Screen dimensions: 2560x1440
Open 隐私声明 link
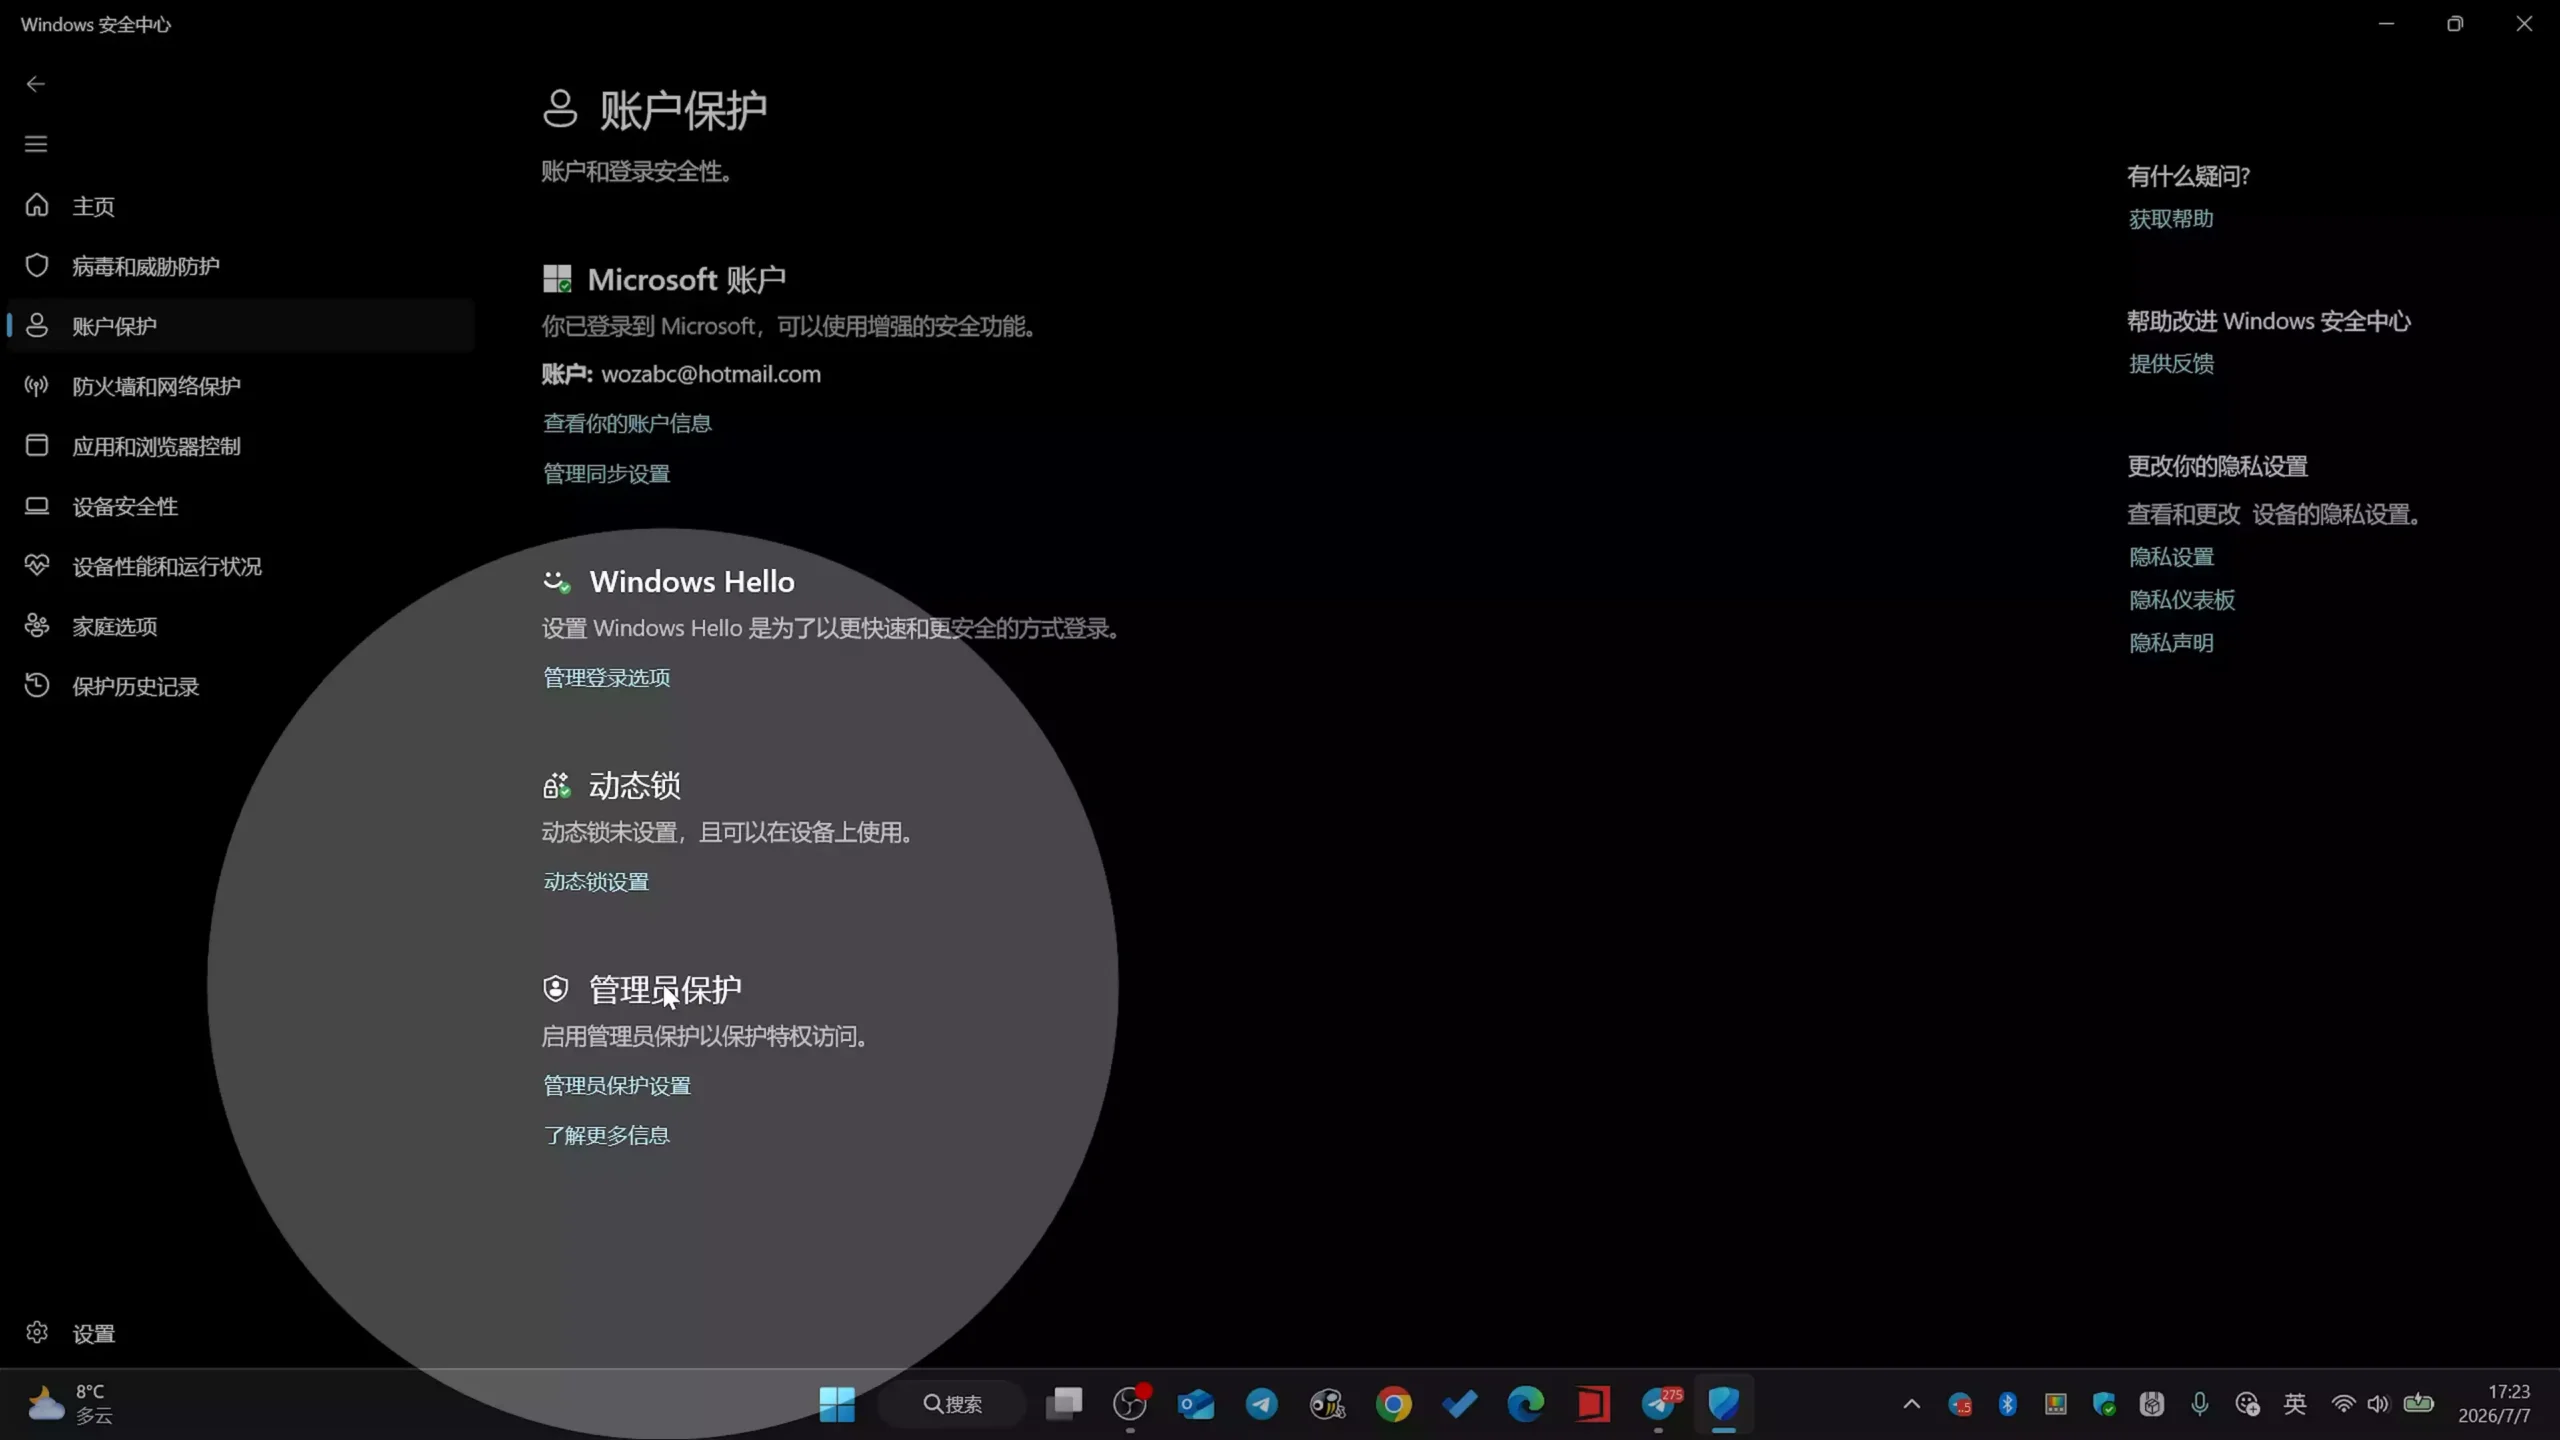pos(2171,643)
